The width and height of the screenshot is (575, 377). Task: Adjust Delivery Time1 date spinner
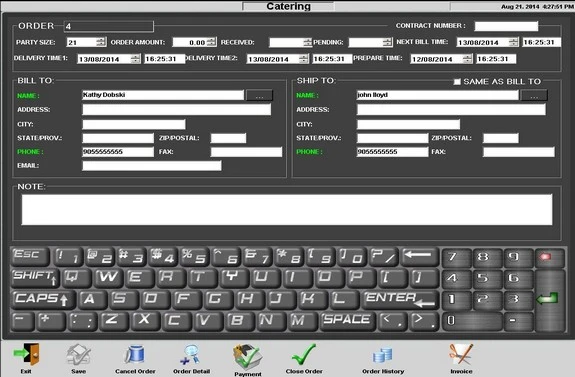[x=135, y=59]
